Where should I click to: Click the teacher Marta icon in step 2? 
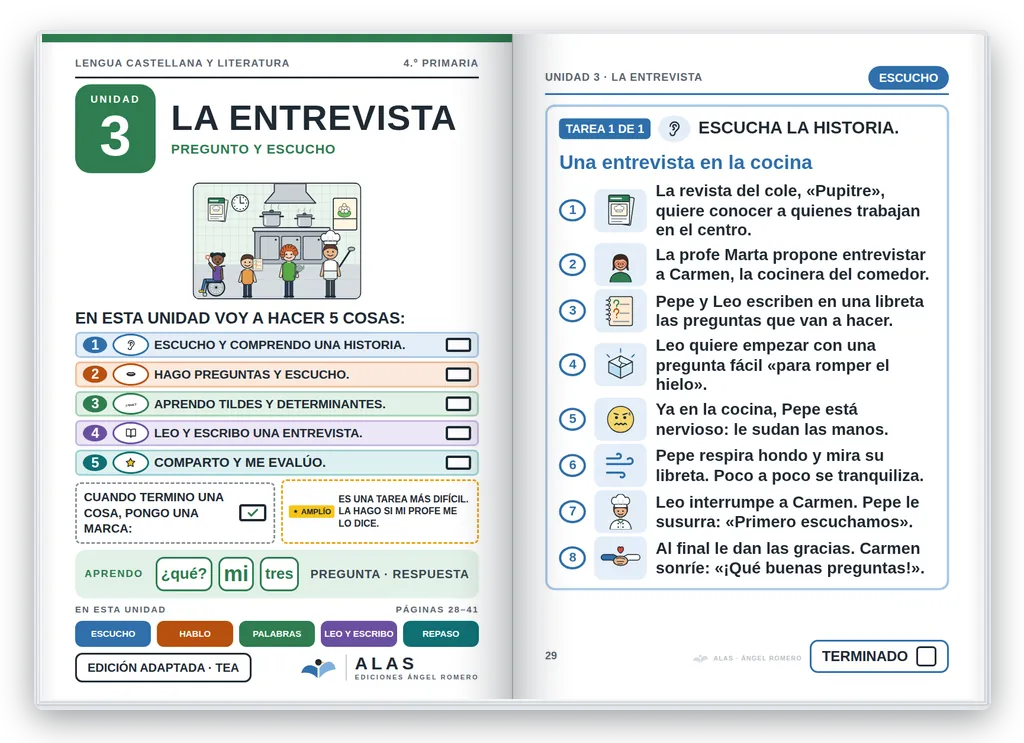tap(620, 264)
